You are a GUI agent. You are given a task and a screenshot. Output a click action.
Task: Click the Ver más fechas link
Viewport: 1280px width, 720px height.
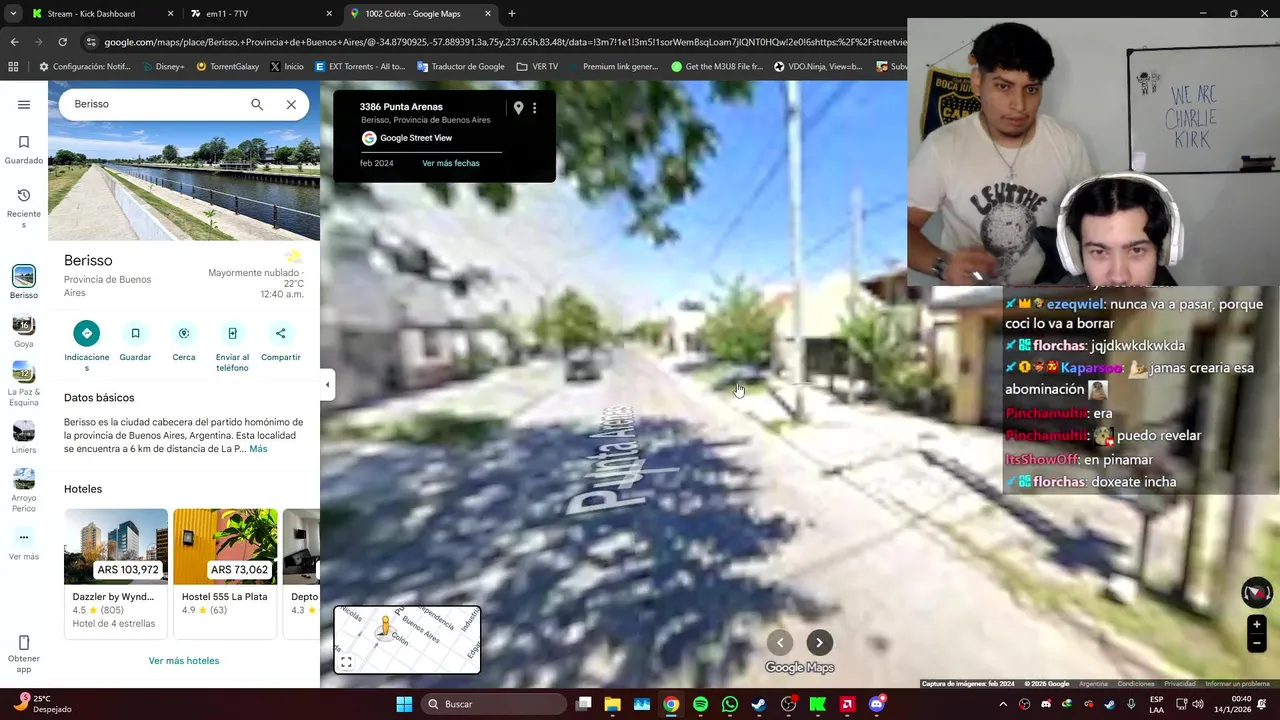click(x=451, y=163)
